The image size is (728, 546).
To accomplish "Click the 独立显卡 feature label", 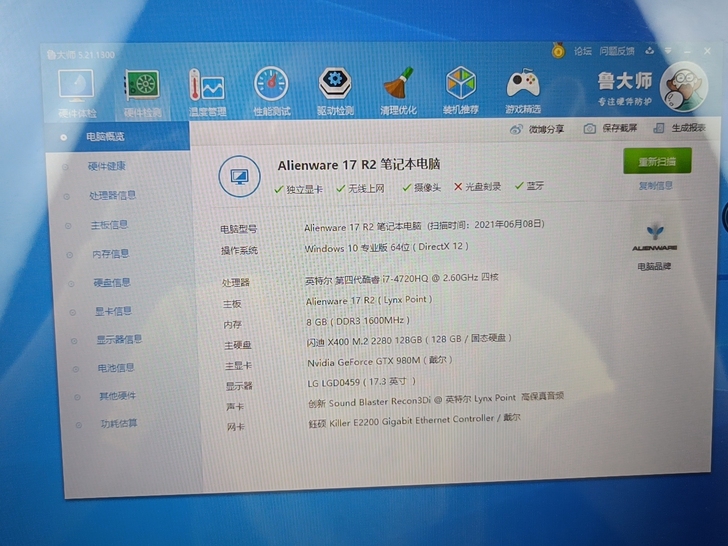I will click(x=304, y=189).
